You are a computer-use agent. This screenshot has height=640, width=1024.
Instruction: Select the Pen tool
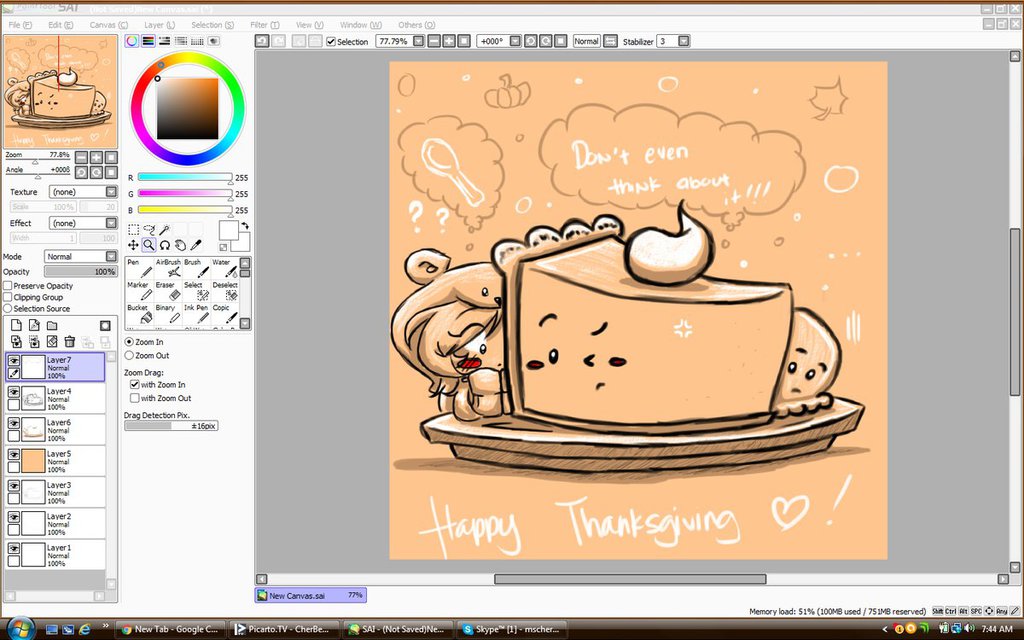point(138,268)
